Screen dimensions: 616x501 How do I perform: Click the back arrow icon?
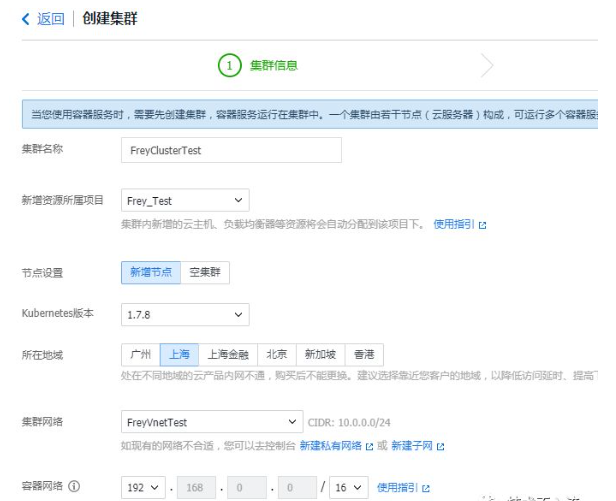[x=26, y=19]
